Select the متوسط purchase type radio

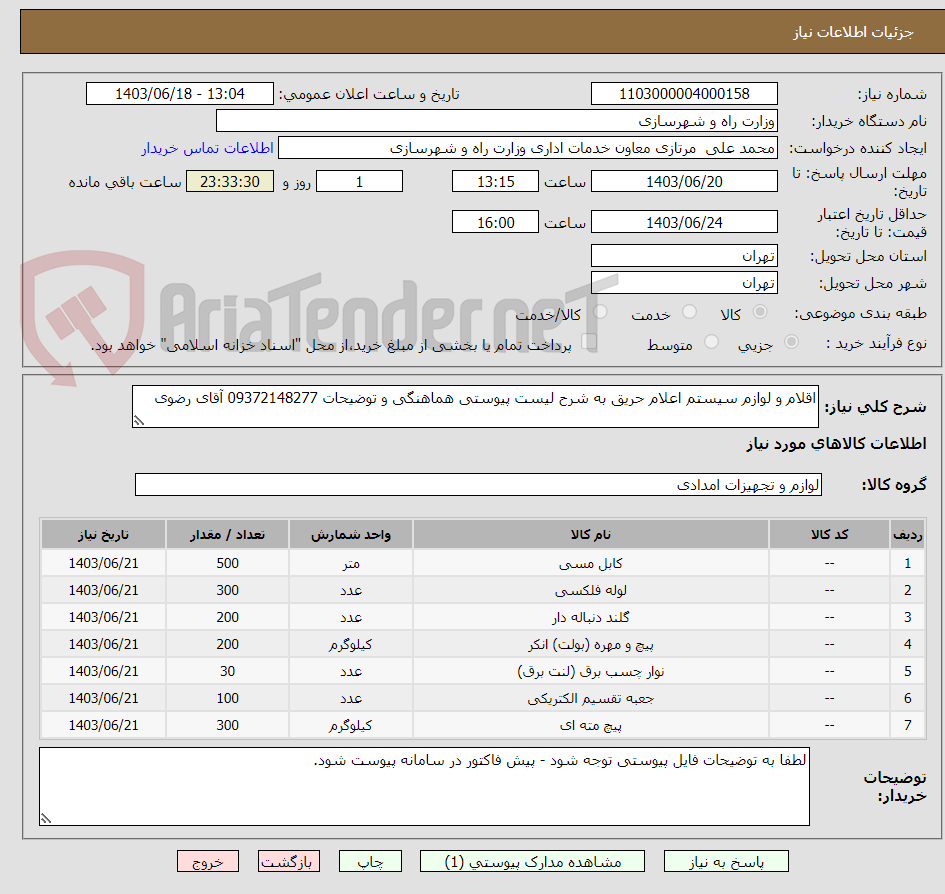tap(711, 342)
